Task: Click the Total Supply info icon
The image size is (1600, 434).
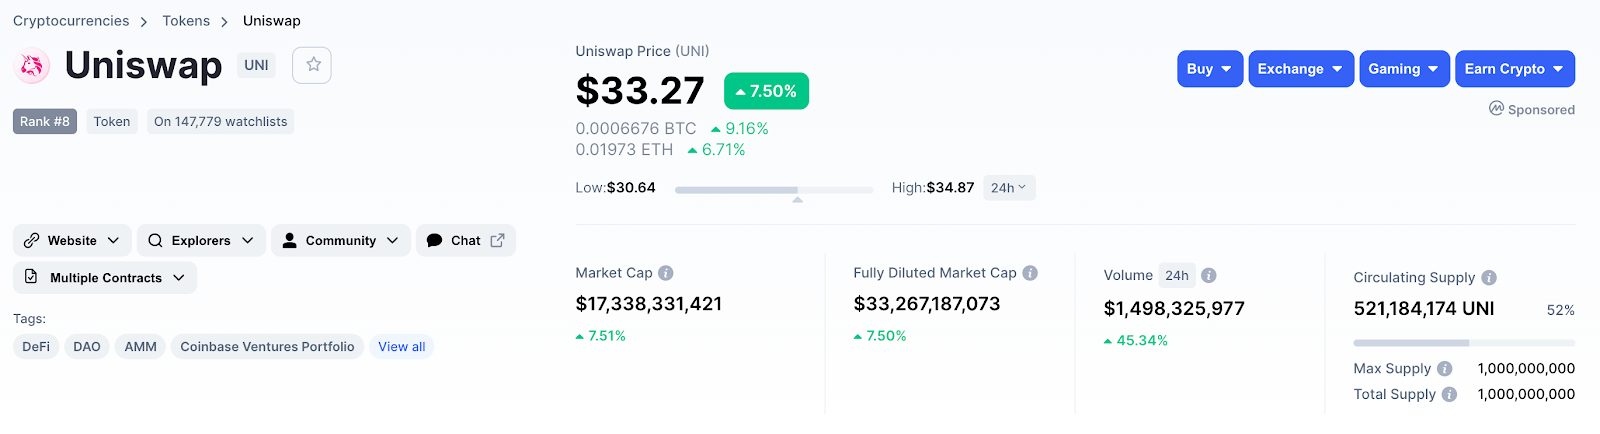Action: (x=1449, y=395)
